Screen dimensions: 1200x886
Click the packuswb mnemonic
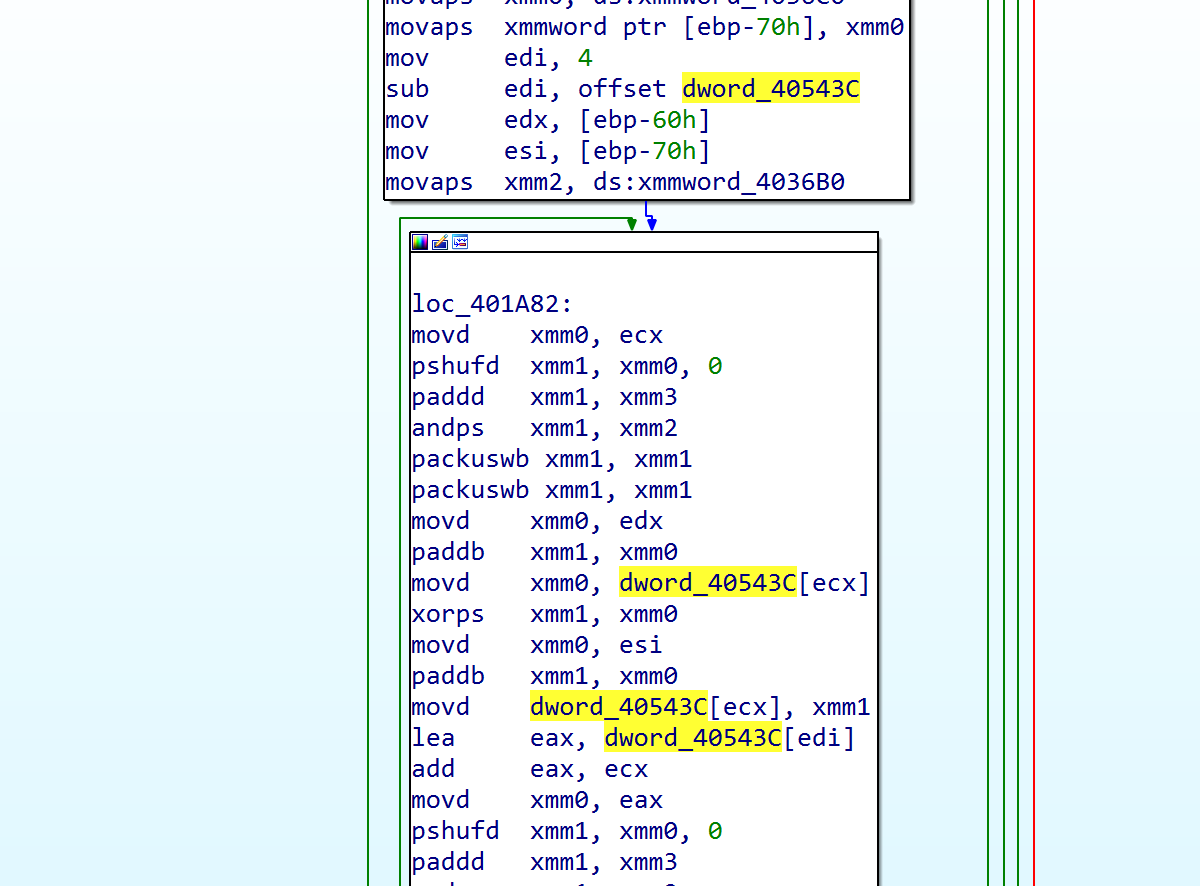[470, 458]
